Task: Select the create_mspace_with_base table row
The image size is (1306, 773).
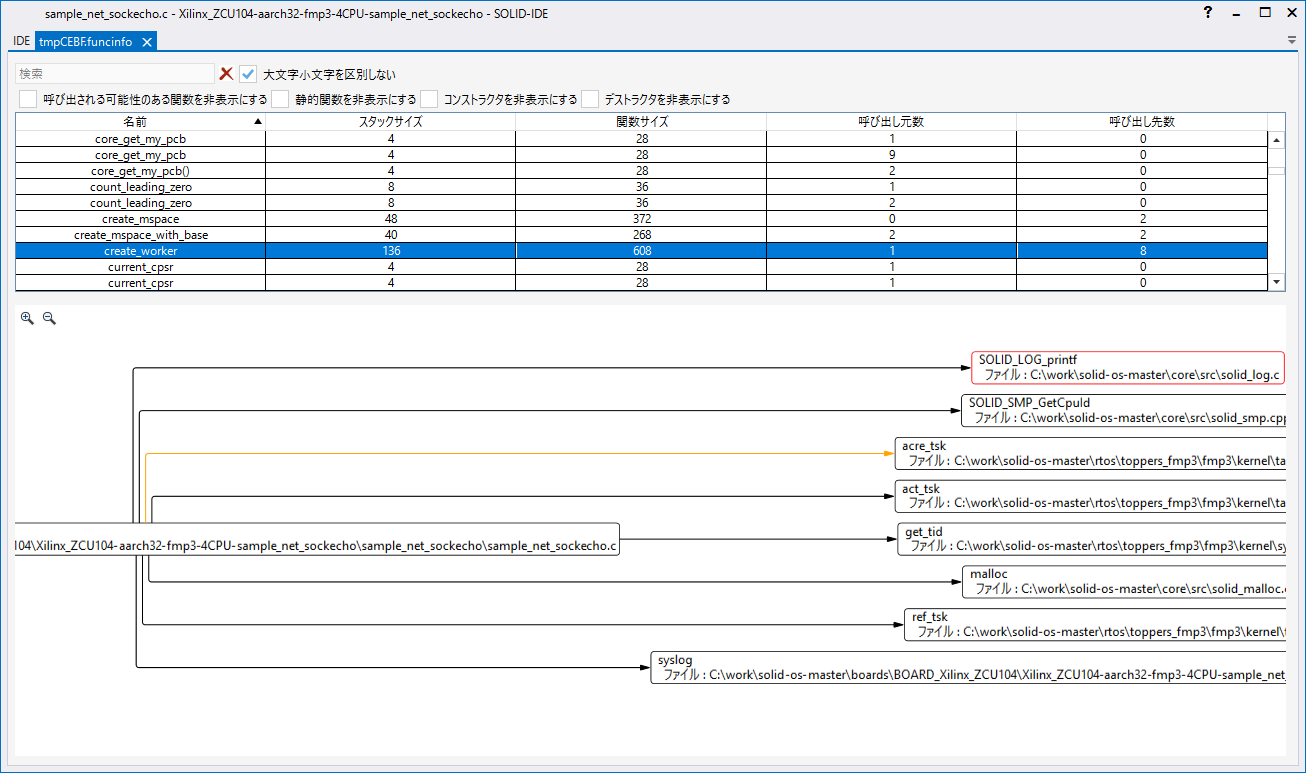Action: (x=141, y=235)
